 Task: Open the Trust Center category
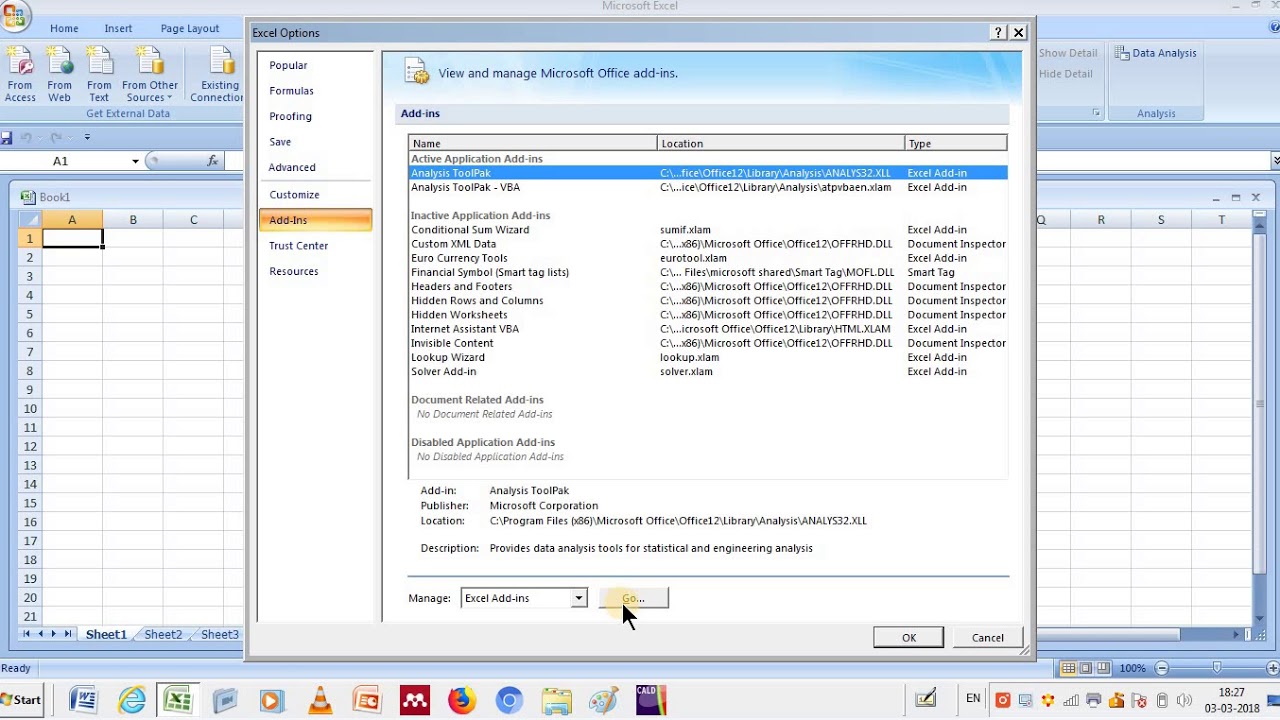315,246
